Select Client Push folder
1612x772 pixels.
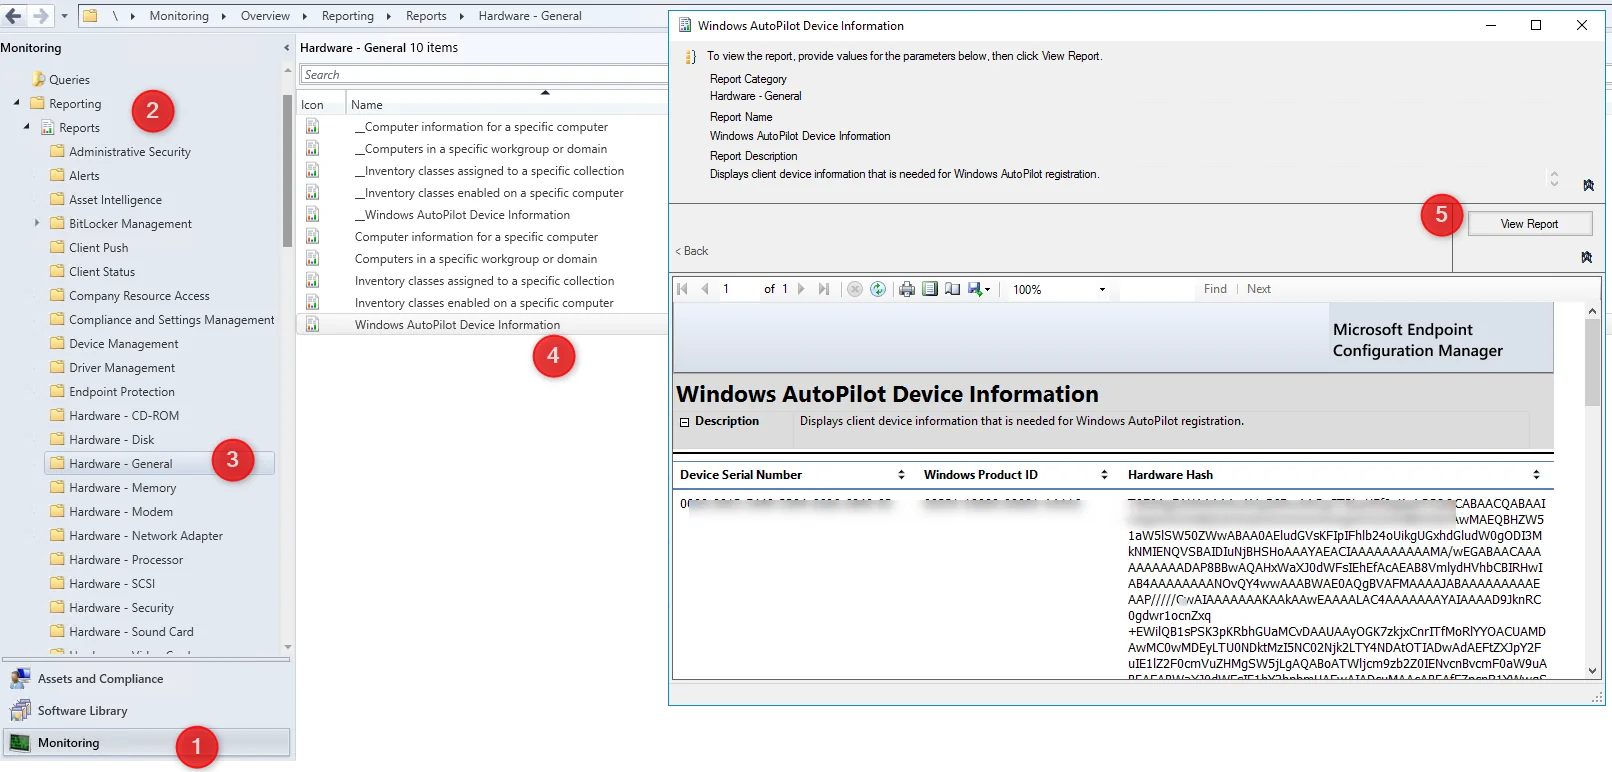(x=98, y=248)
